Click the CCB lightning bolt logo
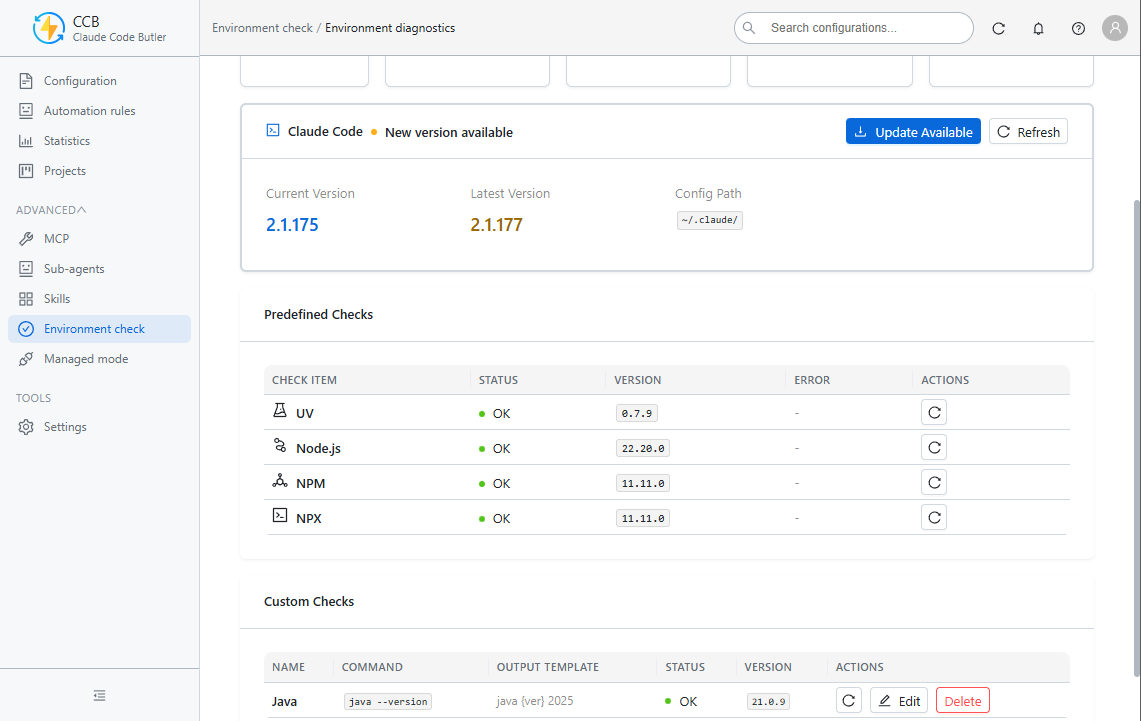The width and height of the screenshot is (1141, 721). 48,28
